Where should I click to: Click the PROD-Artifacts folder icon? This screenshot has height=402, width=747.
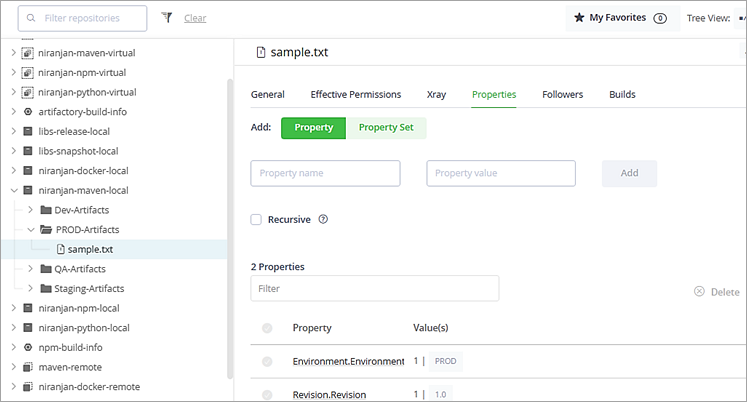pos(45,229)
